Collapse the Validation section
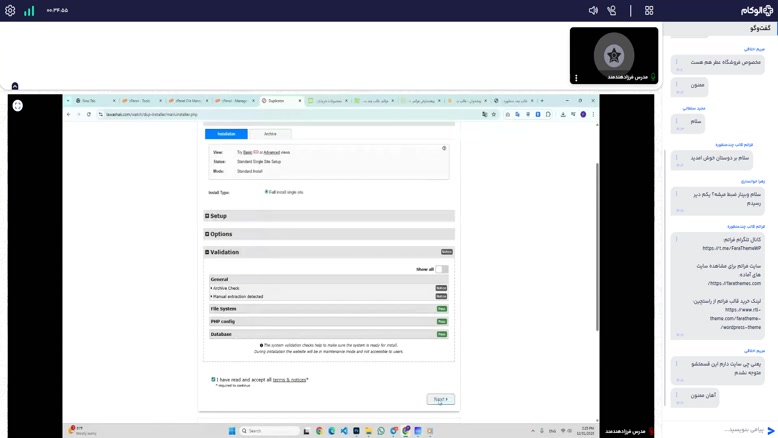The width and height of the screenshot is (778, 438). (224, 252)
